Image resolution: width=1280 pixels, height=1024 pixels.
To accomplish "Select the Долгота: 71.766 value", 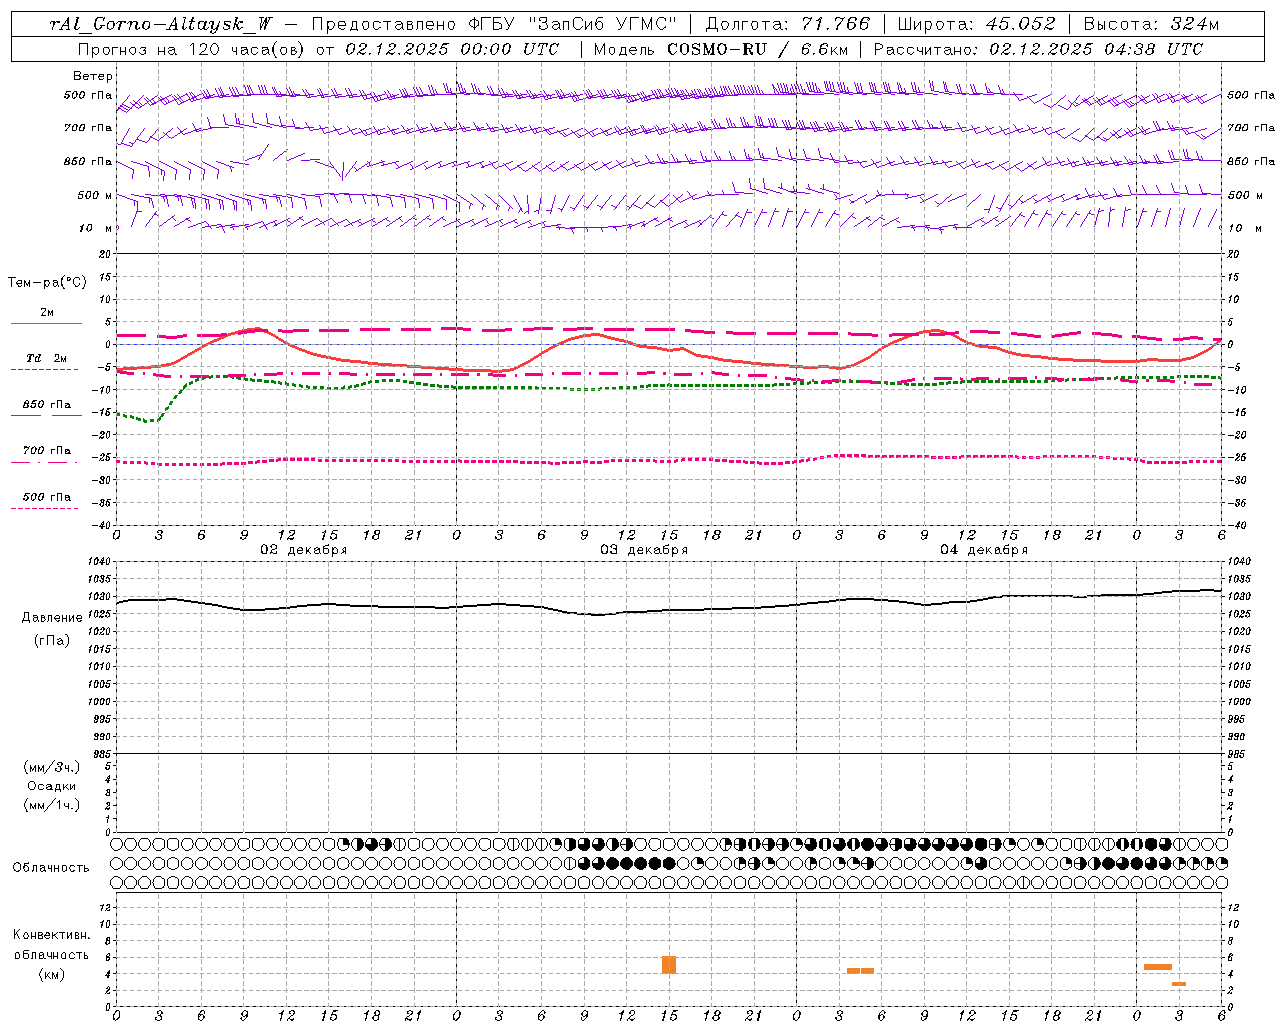I will (x=788, y=24).
